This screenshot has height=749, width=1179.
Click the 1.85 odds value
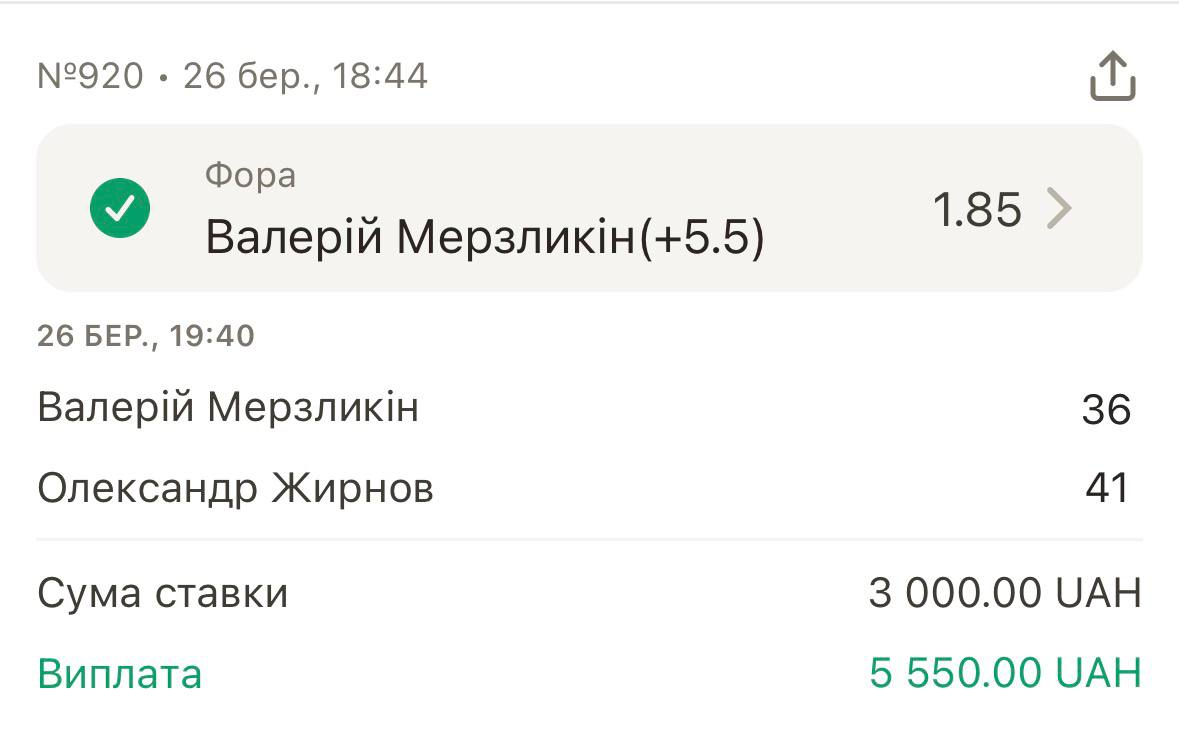click(977, 210)
